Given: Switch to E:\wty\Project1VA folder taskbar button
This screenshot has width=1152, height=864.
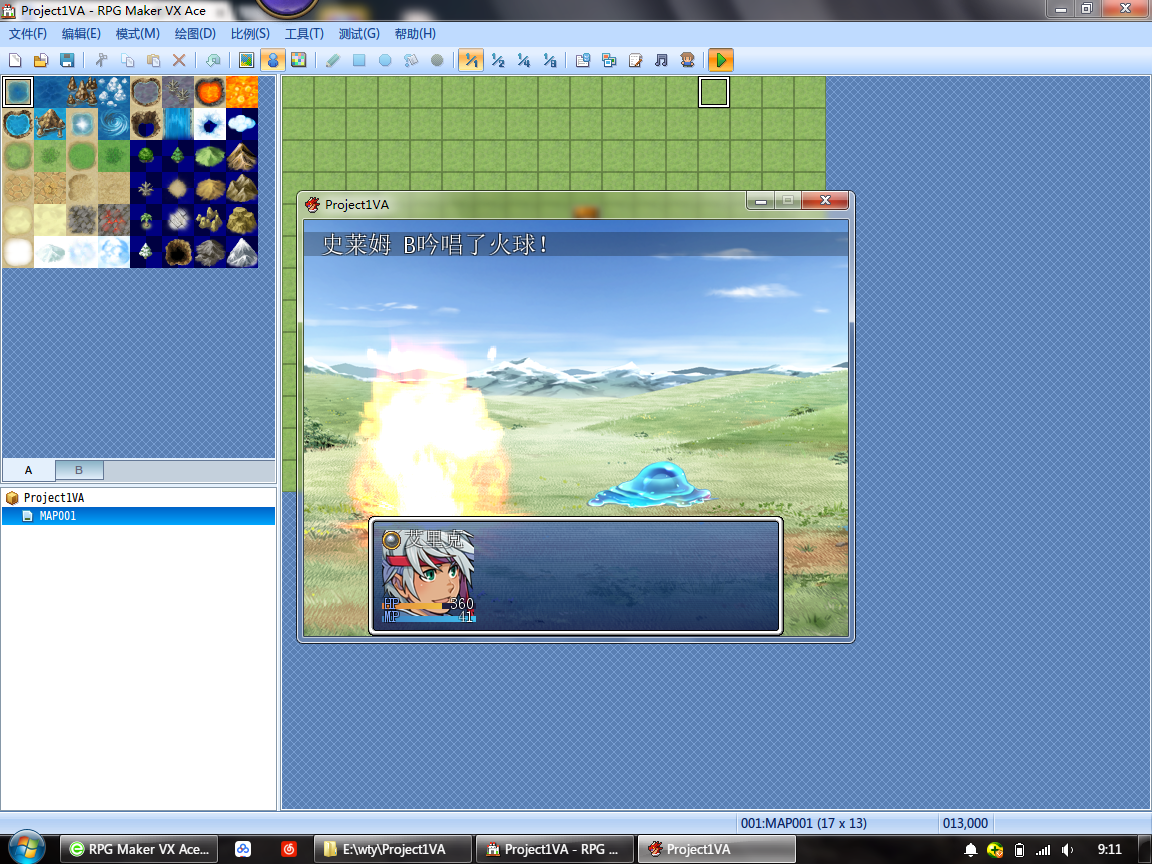Looking at the screenshot, I should pos(393,849).
